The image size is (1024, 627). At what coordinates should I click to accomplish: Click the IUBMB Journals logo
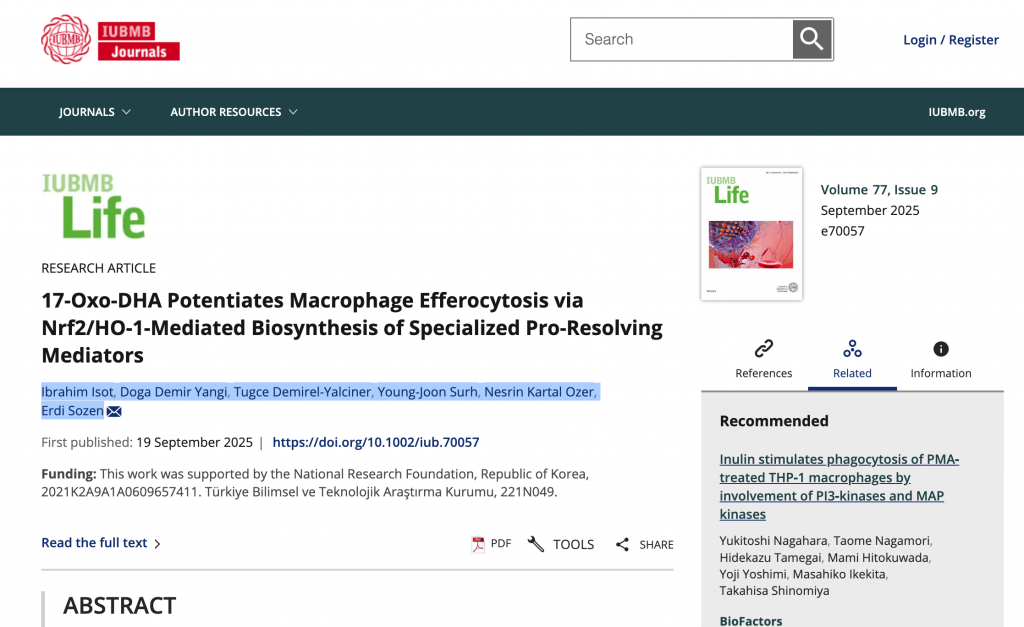pyautogui.click(x=110, y=39)
